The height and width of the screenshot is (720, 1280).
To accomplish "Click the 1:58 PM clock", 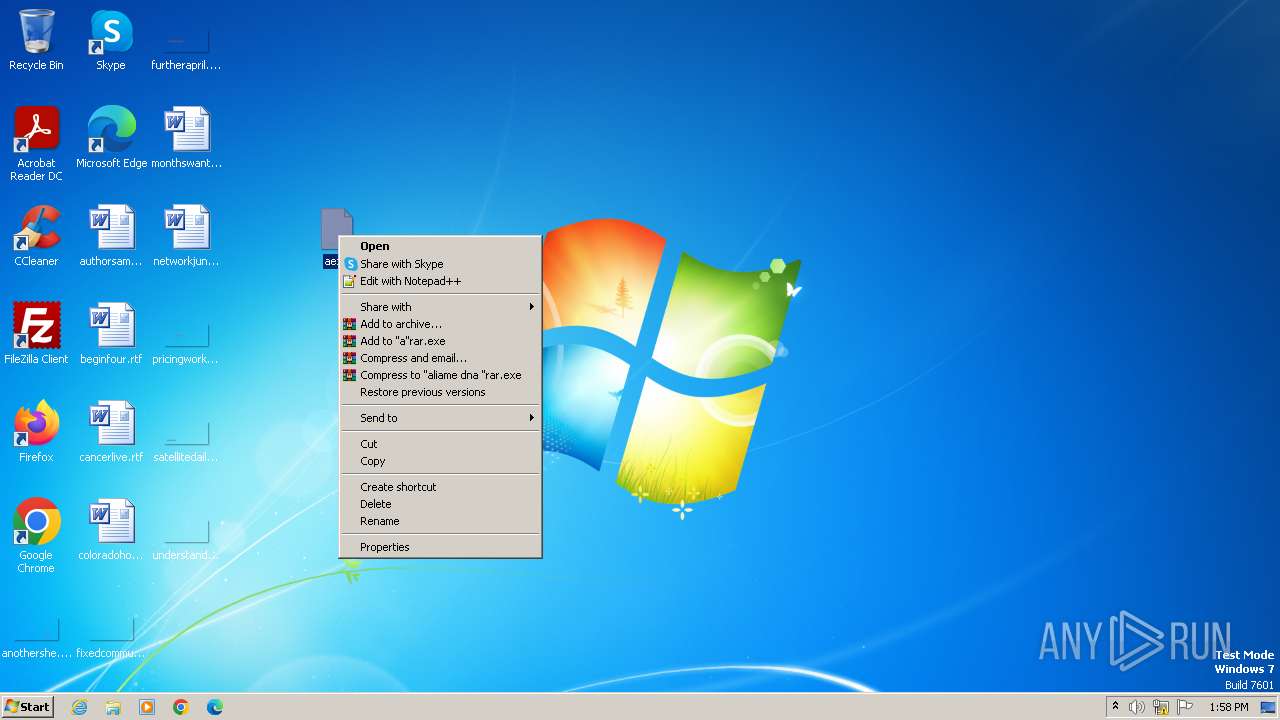I will 1229,707.
